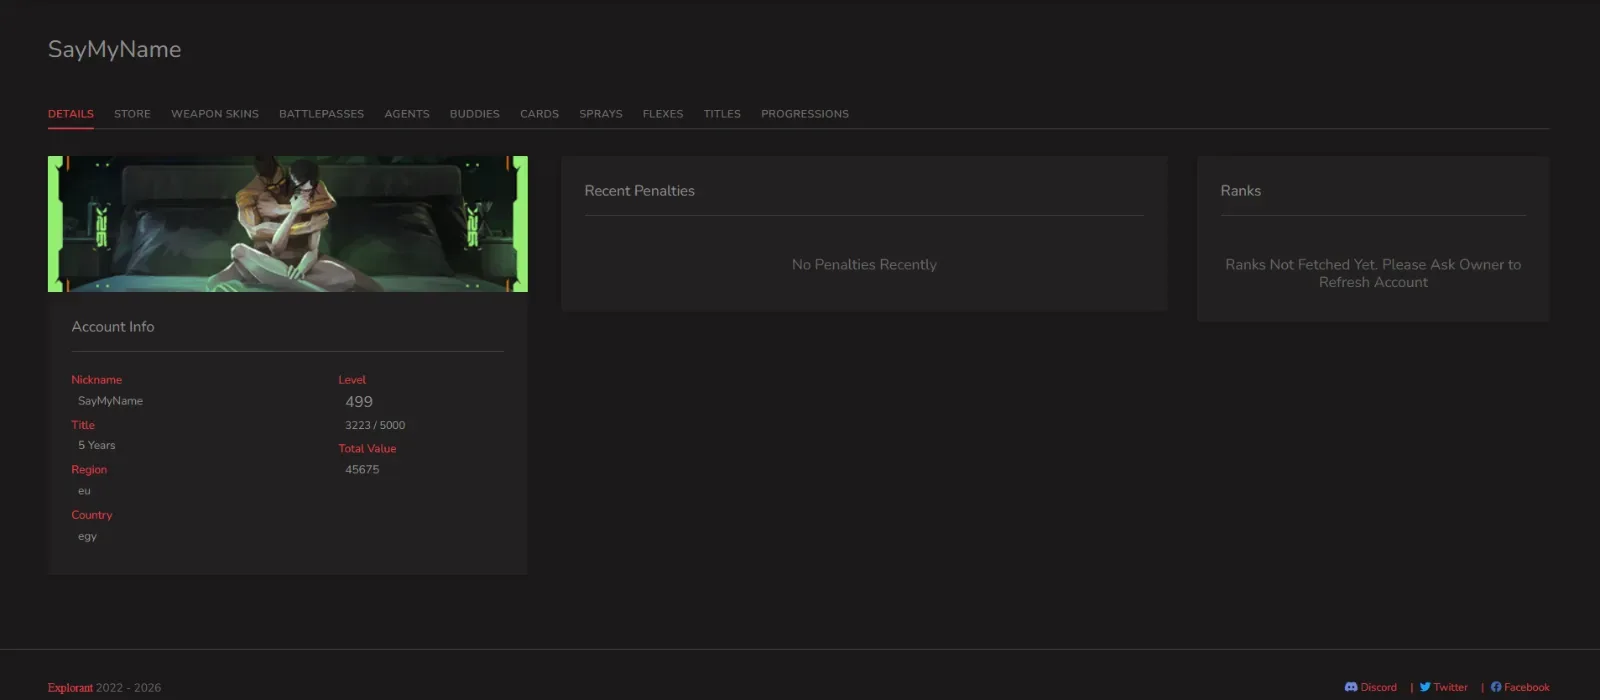Click the Facebook logo icon in footer

point(1496,687)
